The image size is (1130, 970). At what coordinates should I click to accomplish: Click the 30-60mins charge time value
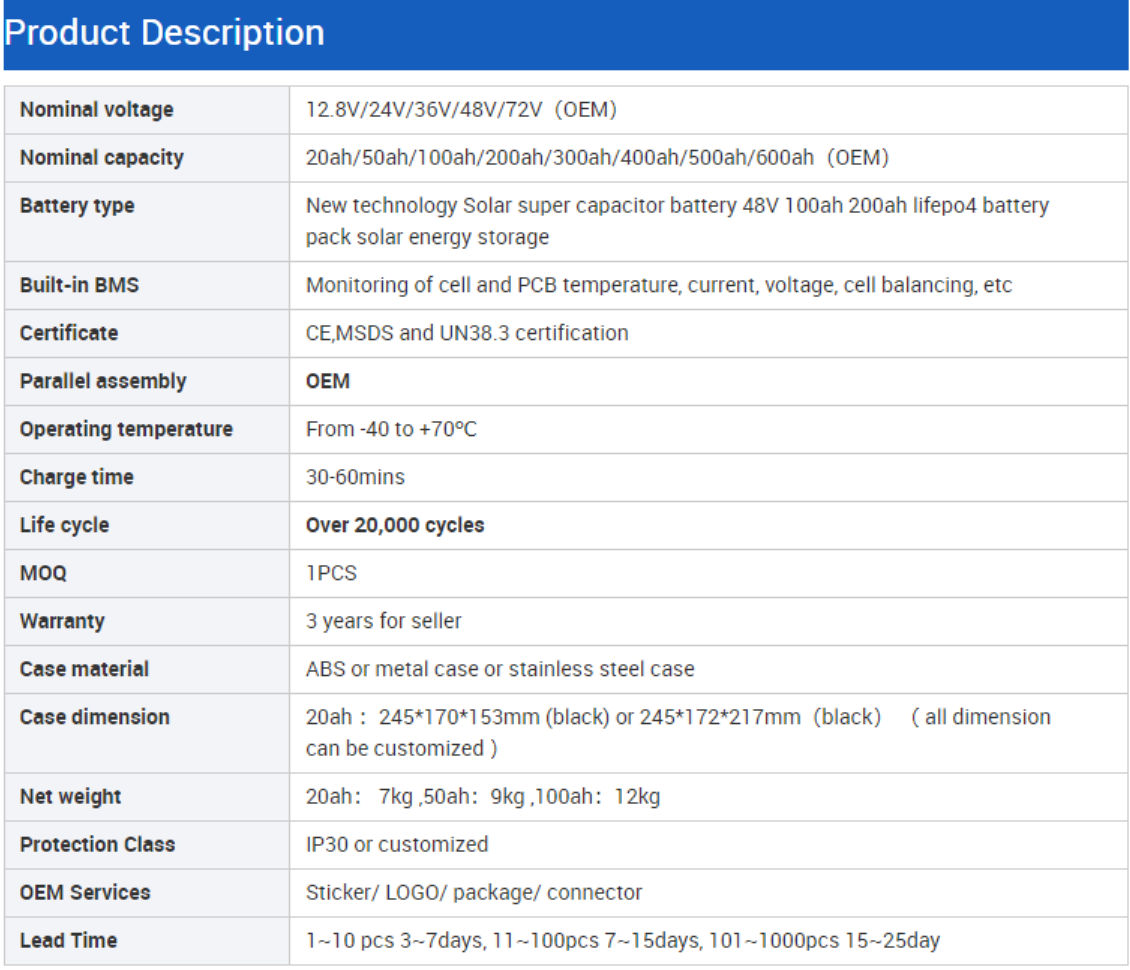[355, 477]
